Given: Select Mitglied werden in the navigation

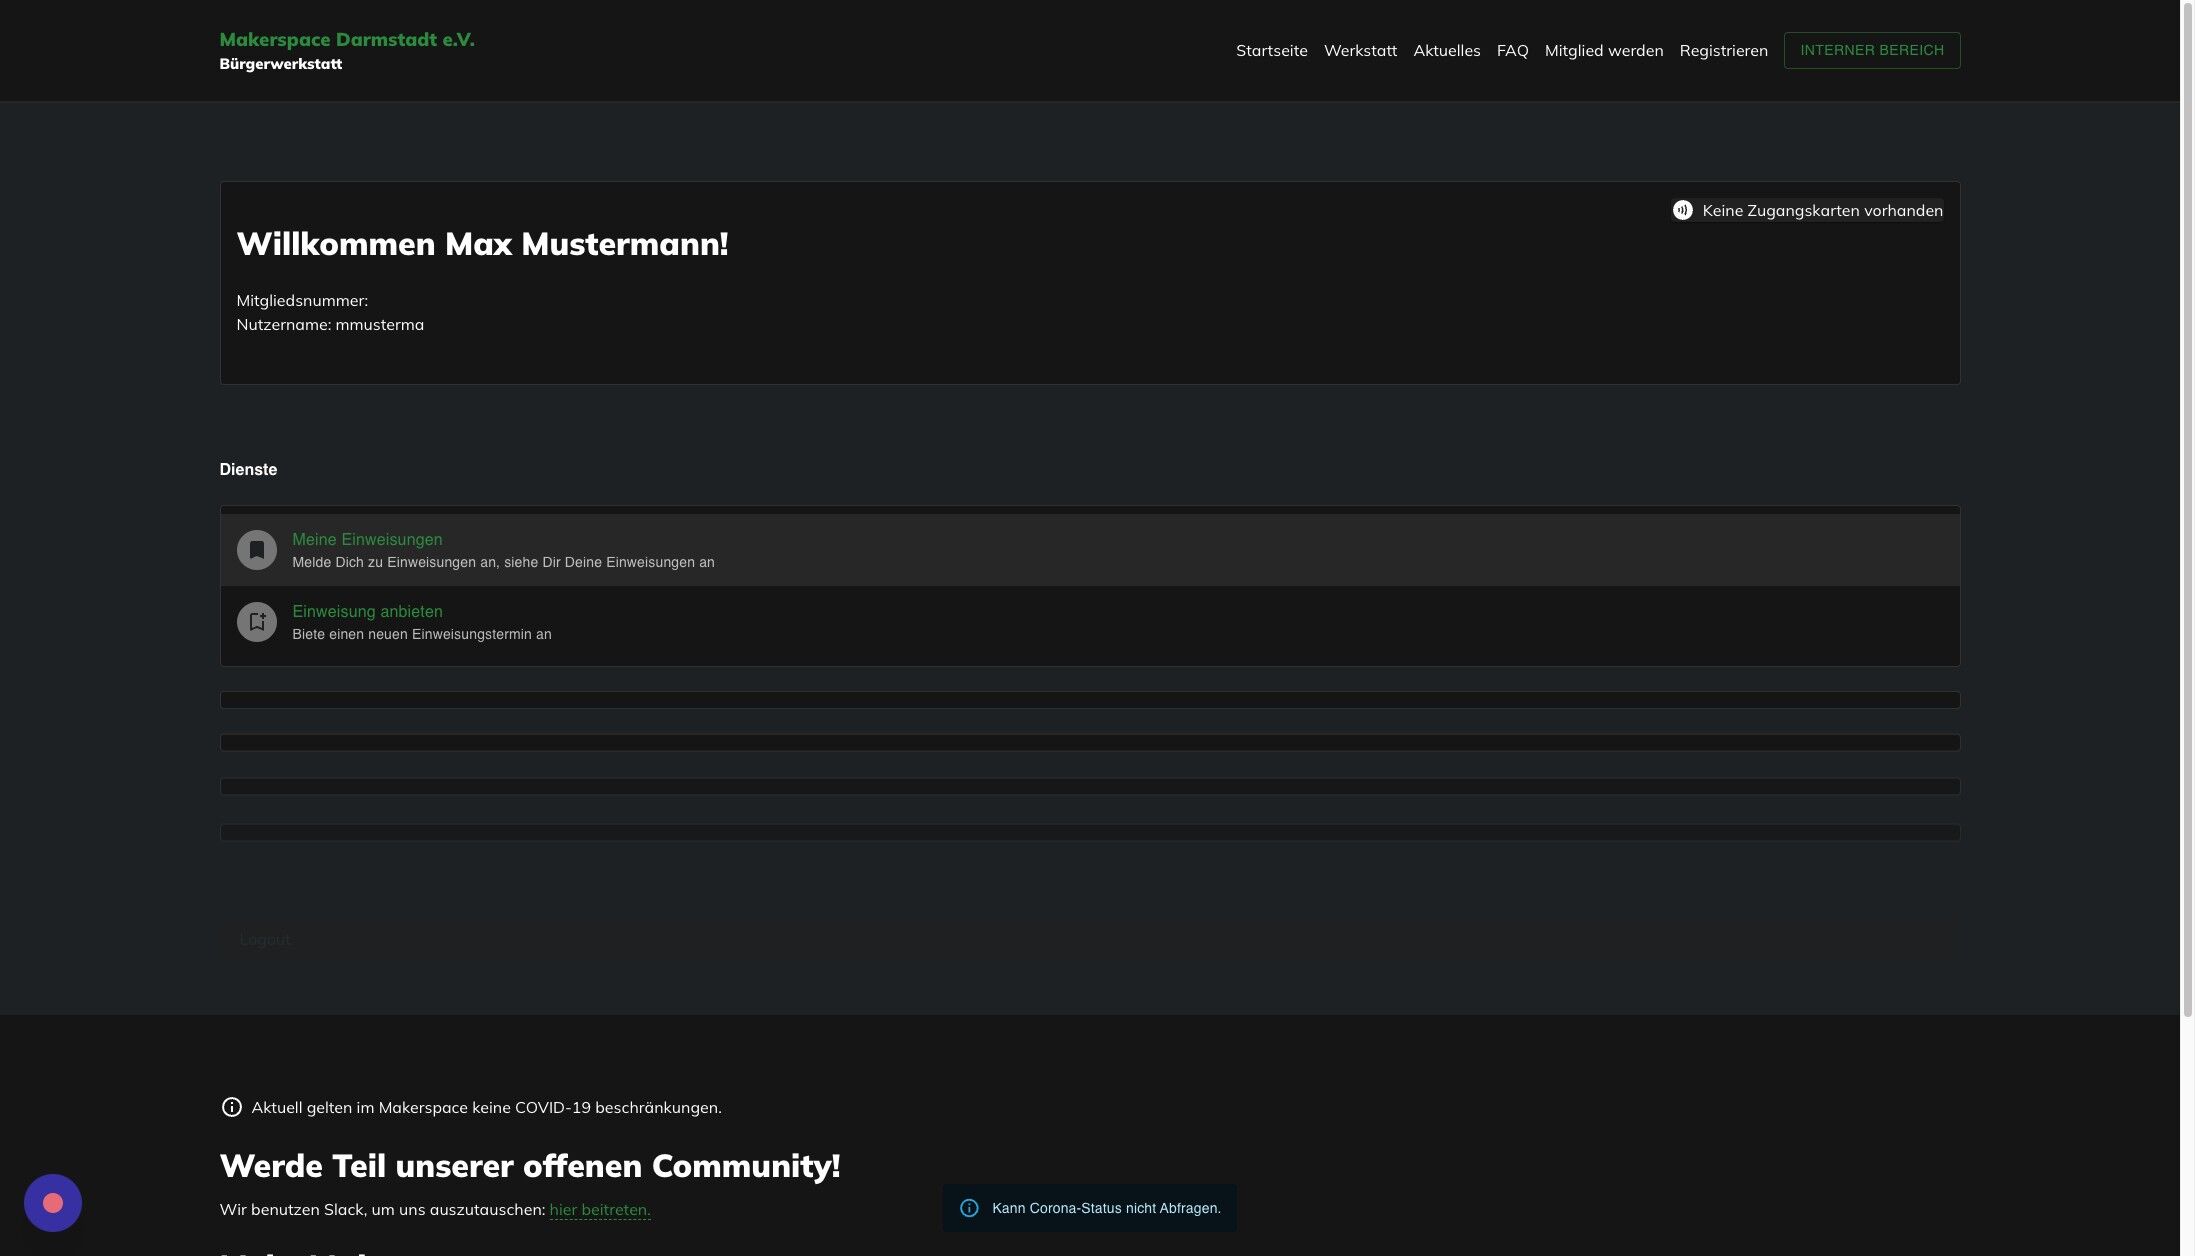Looking at the screenshot, I should [1602, 50].
